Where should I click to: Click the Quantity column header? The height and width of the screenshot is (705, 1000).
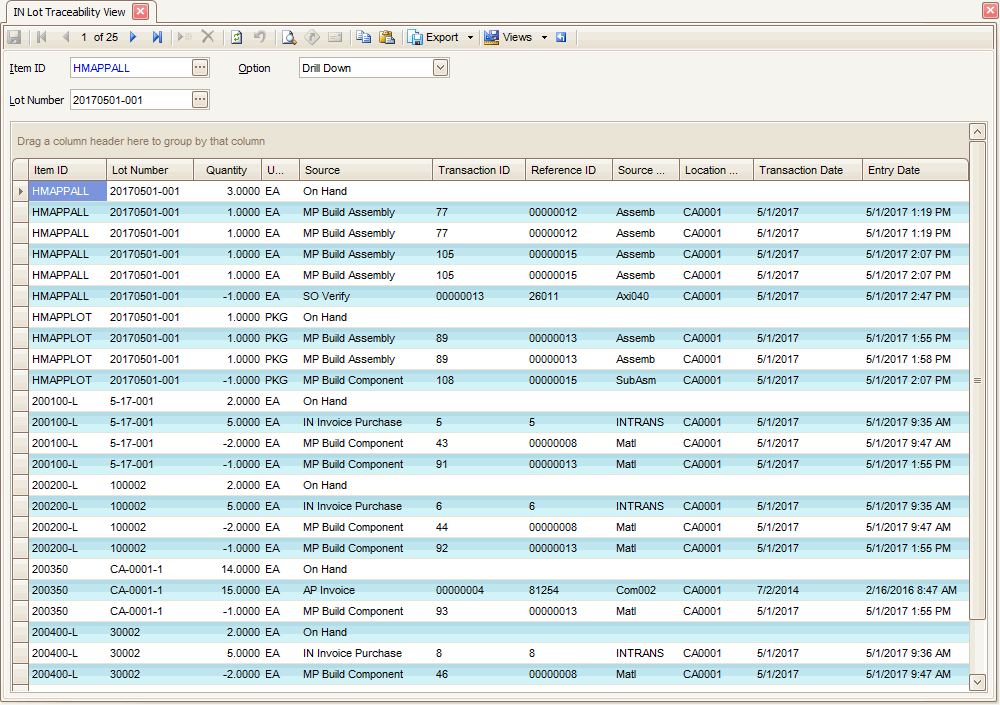[x=227, y=170]
